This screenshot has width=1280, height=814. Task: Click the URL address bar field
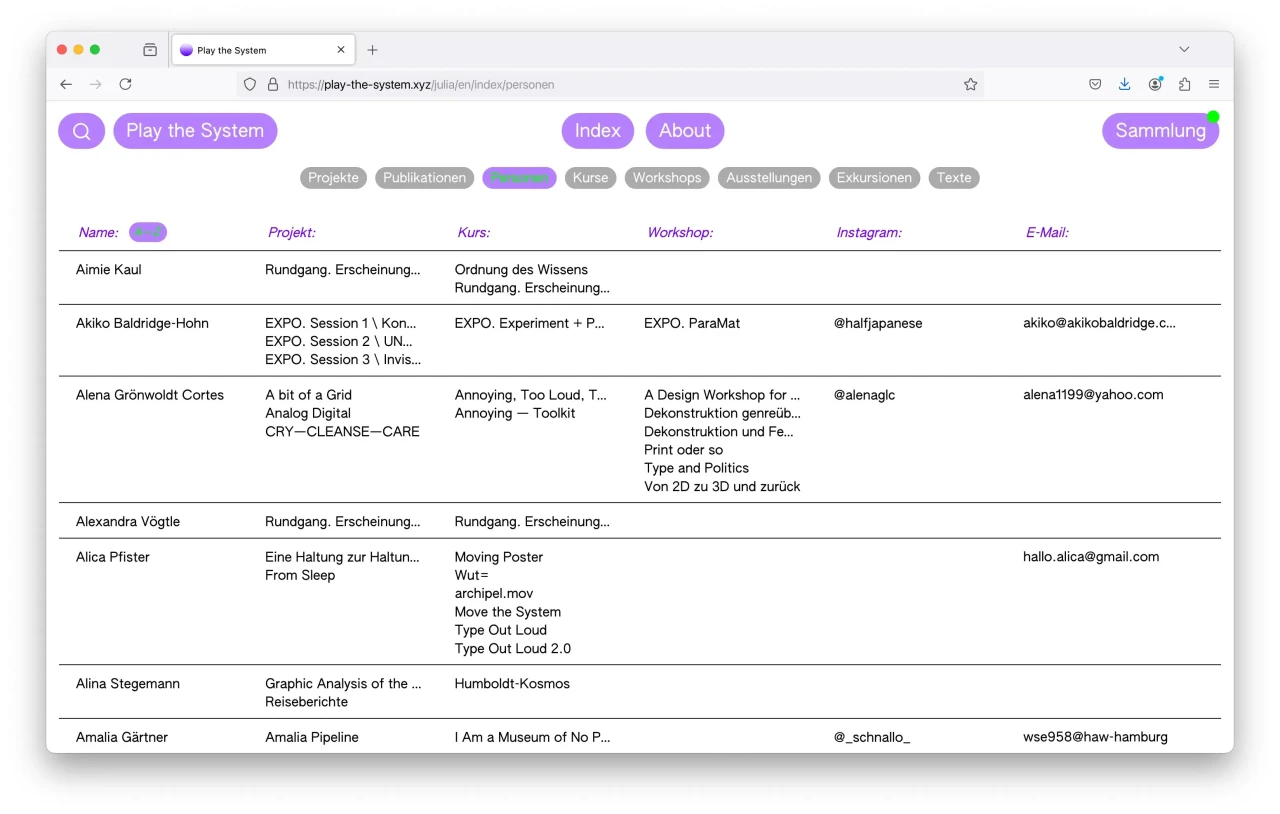[x=600, y=85]
